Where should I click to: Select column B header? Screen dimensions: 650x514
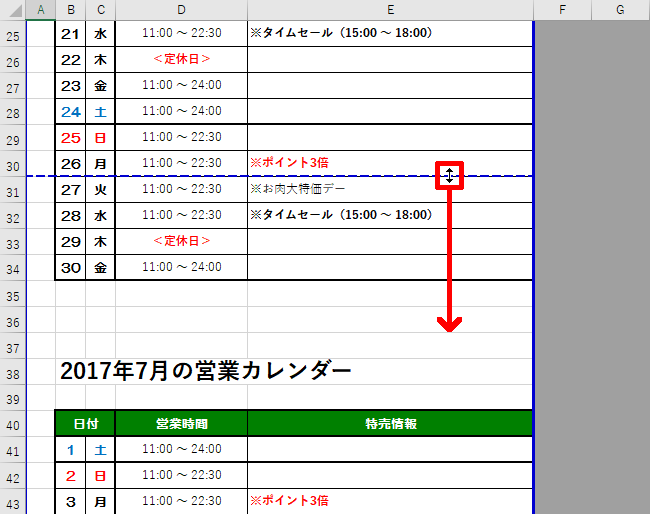(x=70, y=10)
